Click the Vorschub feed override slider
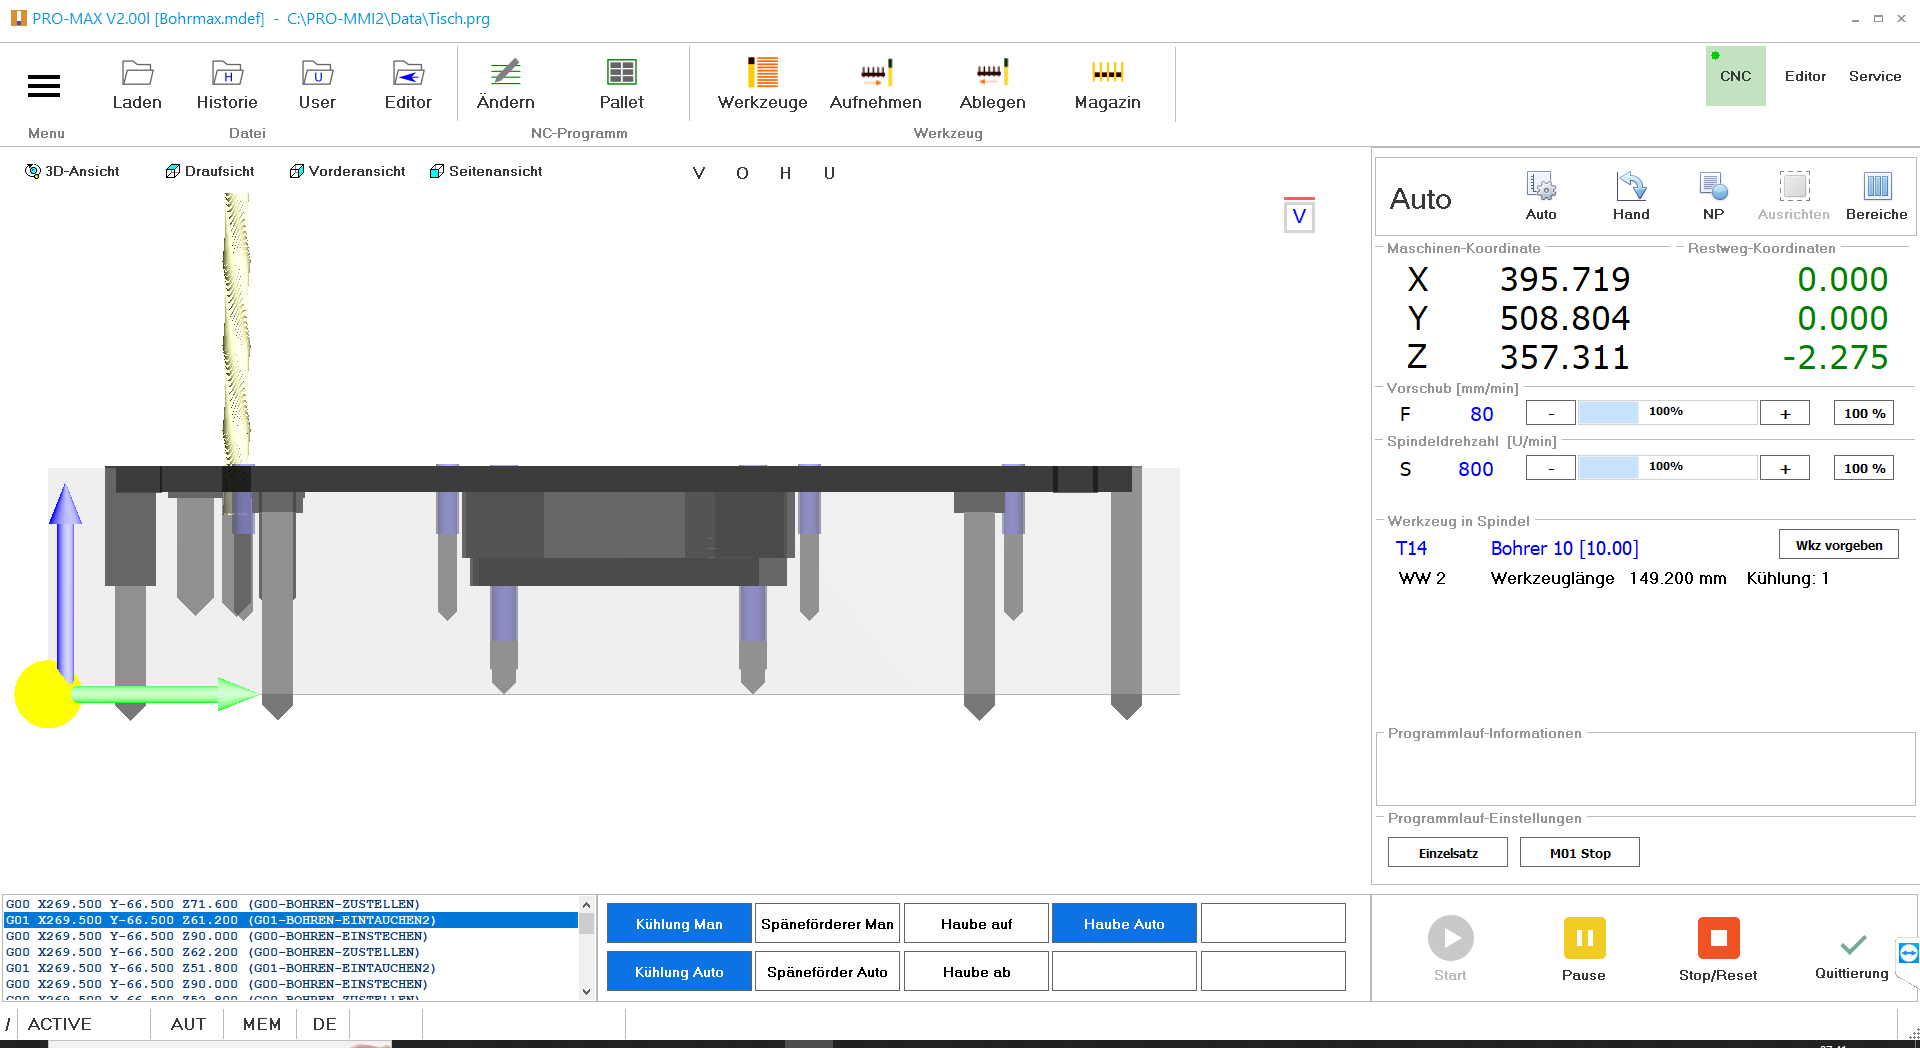 1666,412
